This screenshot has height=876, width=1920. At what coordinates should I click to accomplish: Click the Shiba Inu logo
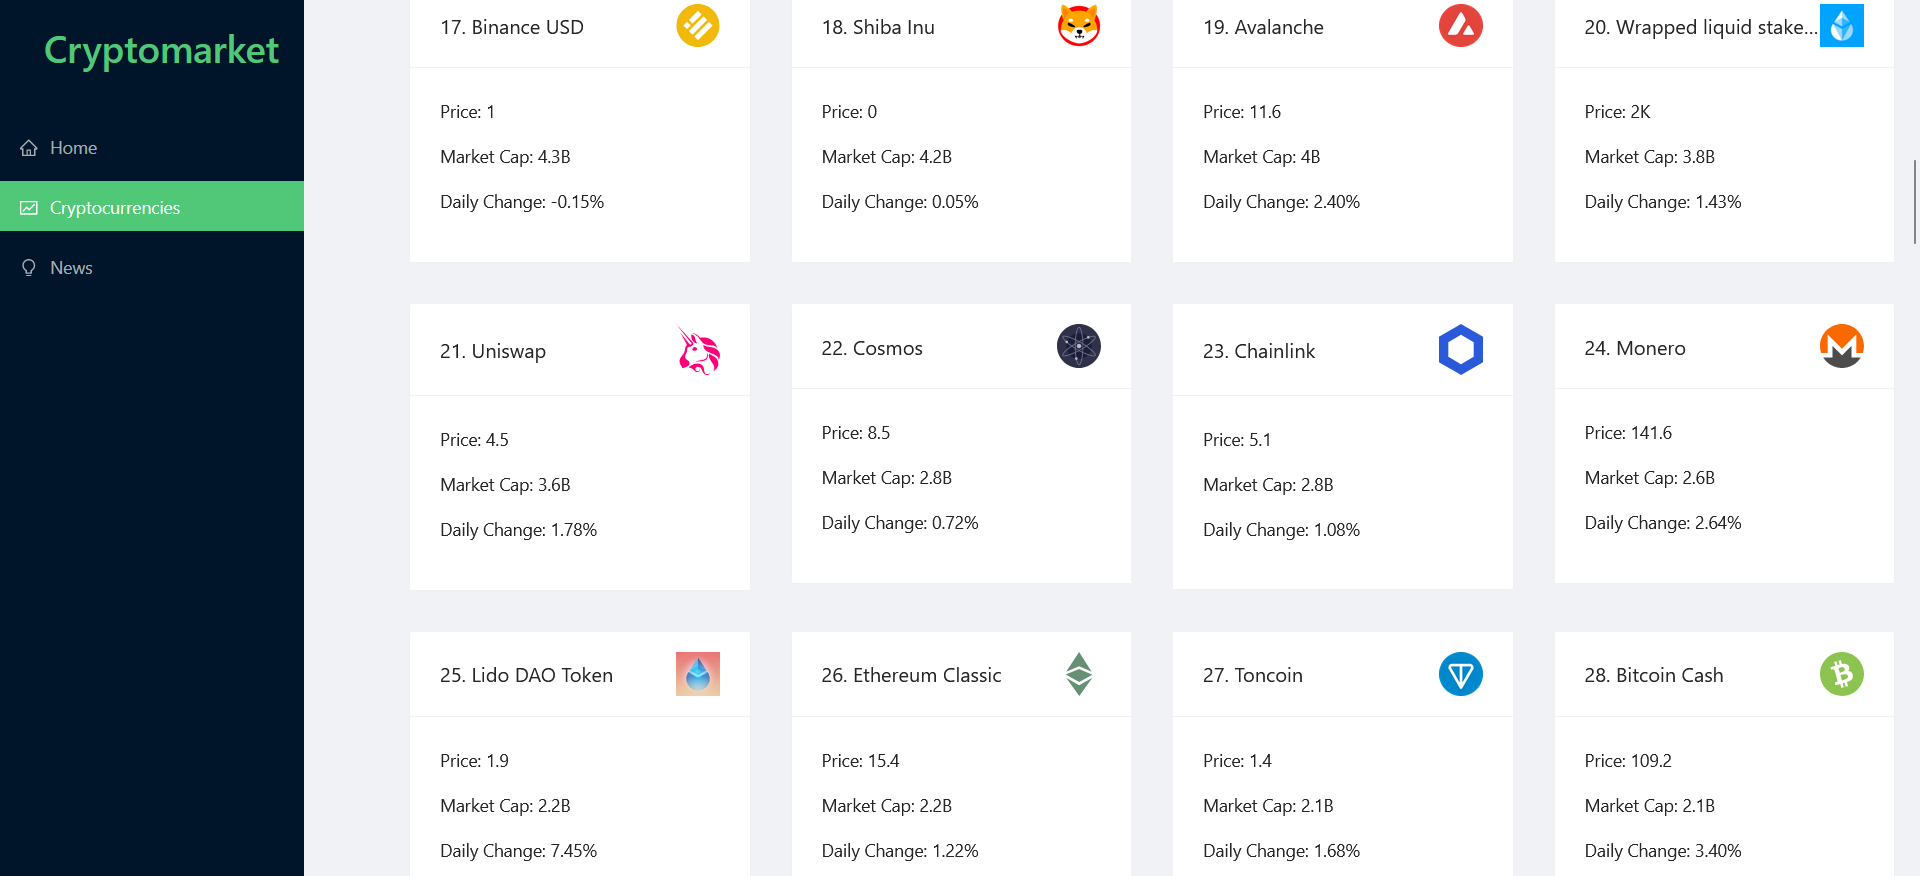[x=1078, y=26]
